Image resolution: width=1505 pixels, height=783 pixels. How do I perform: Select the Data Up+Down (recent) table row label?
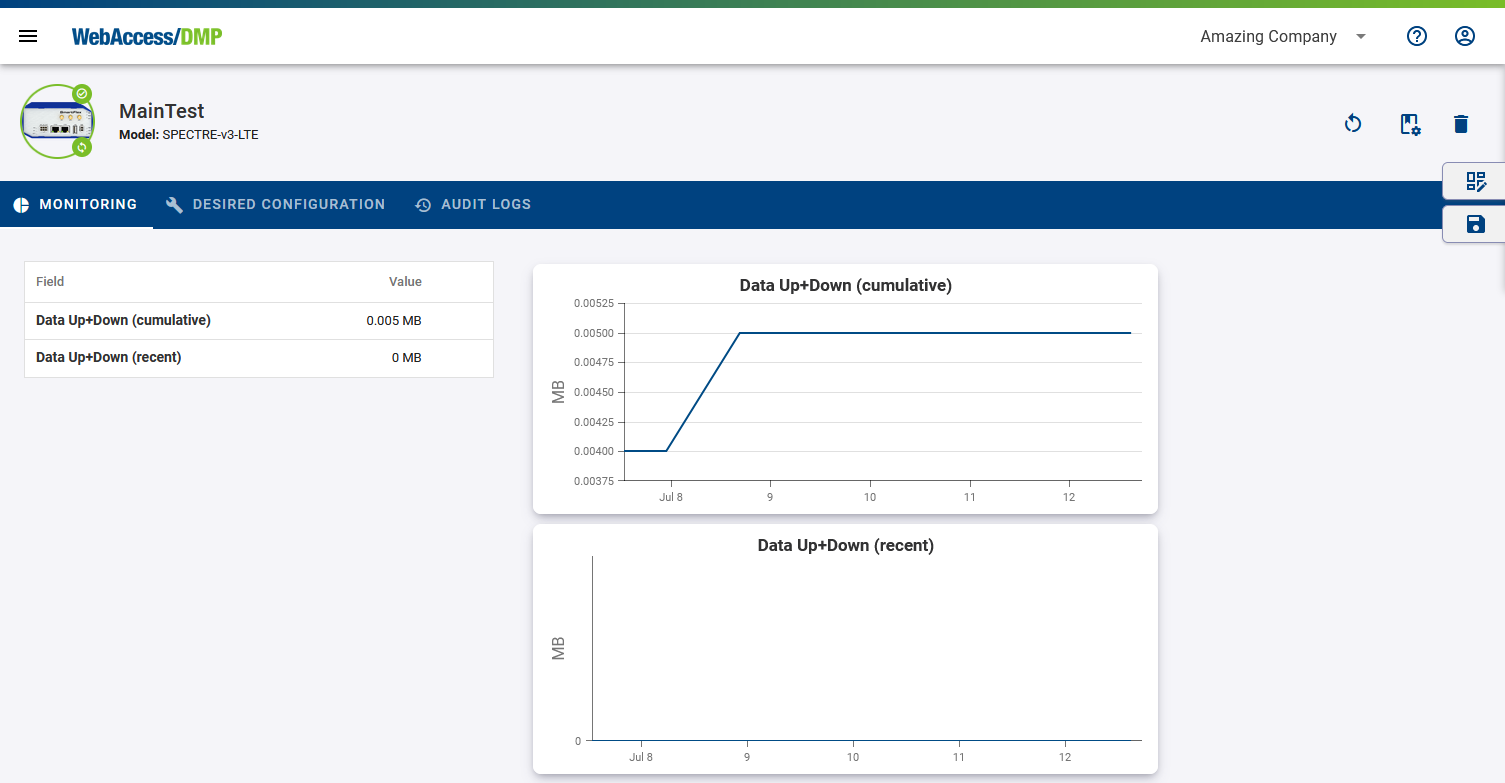(109, 357)
